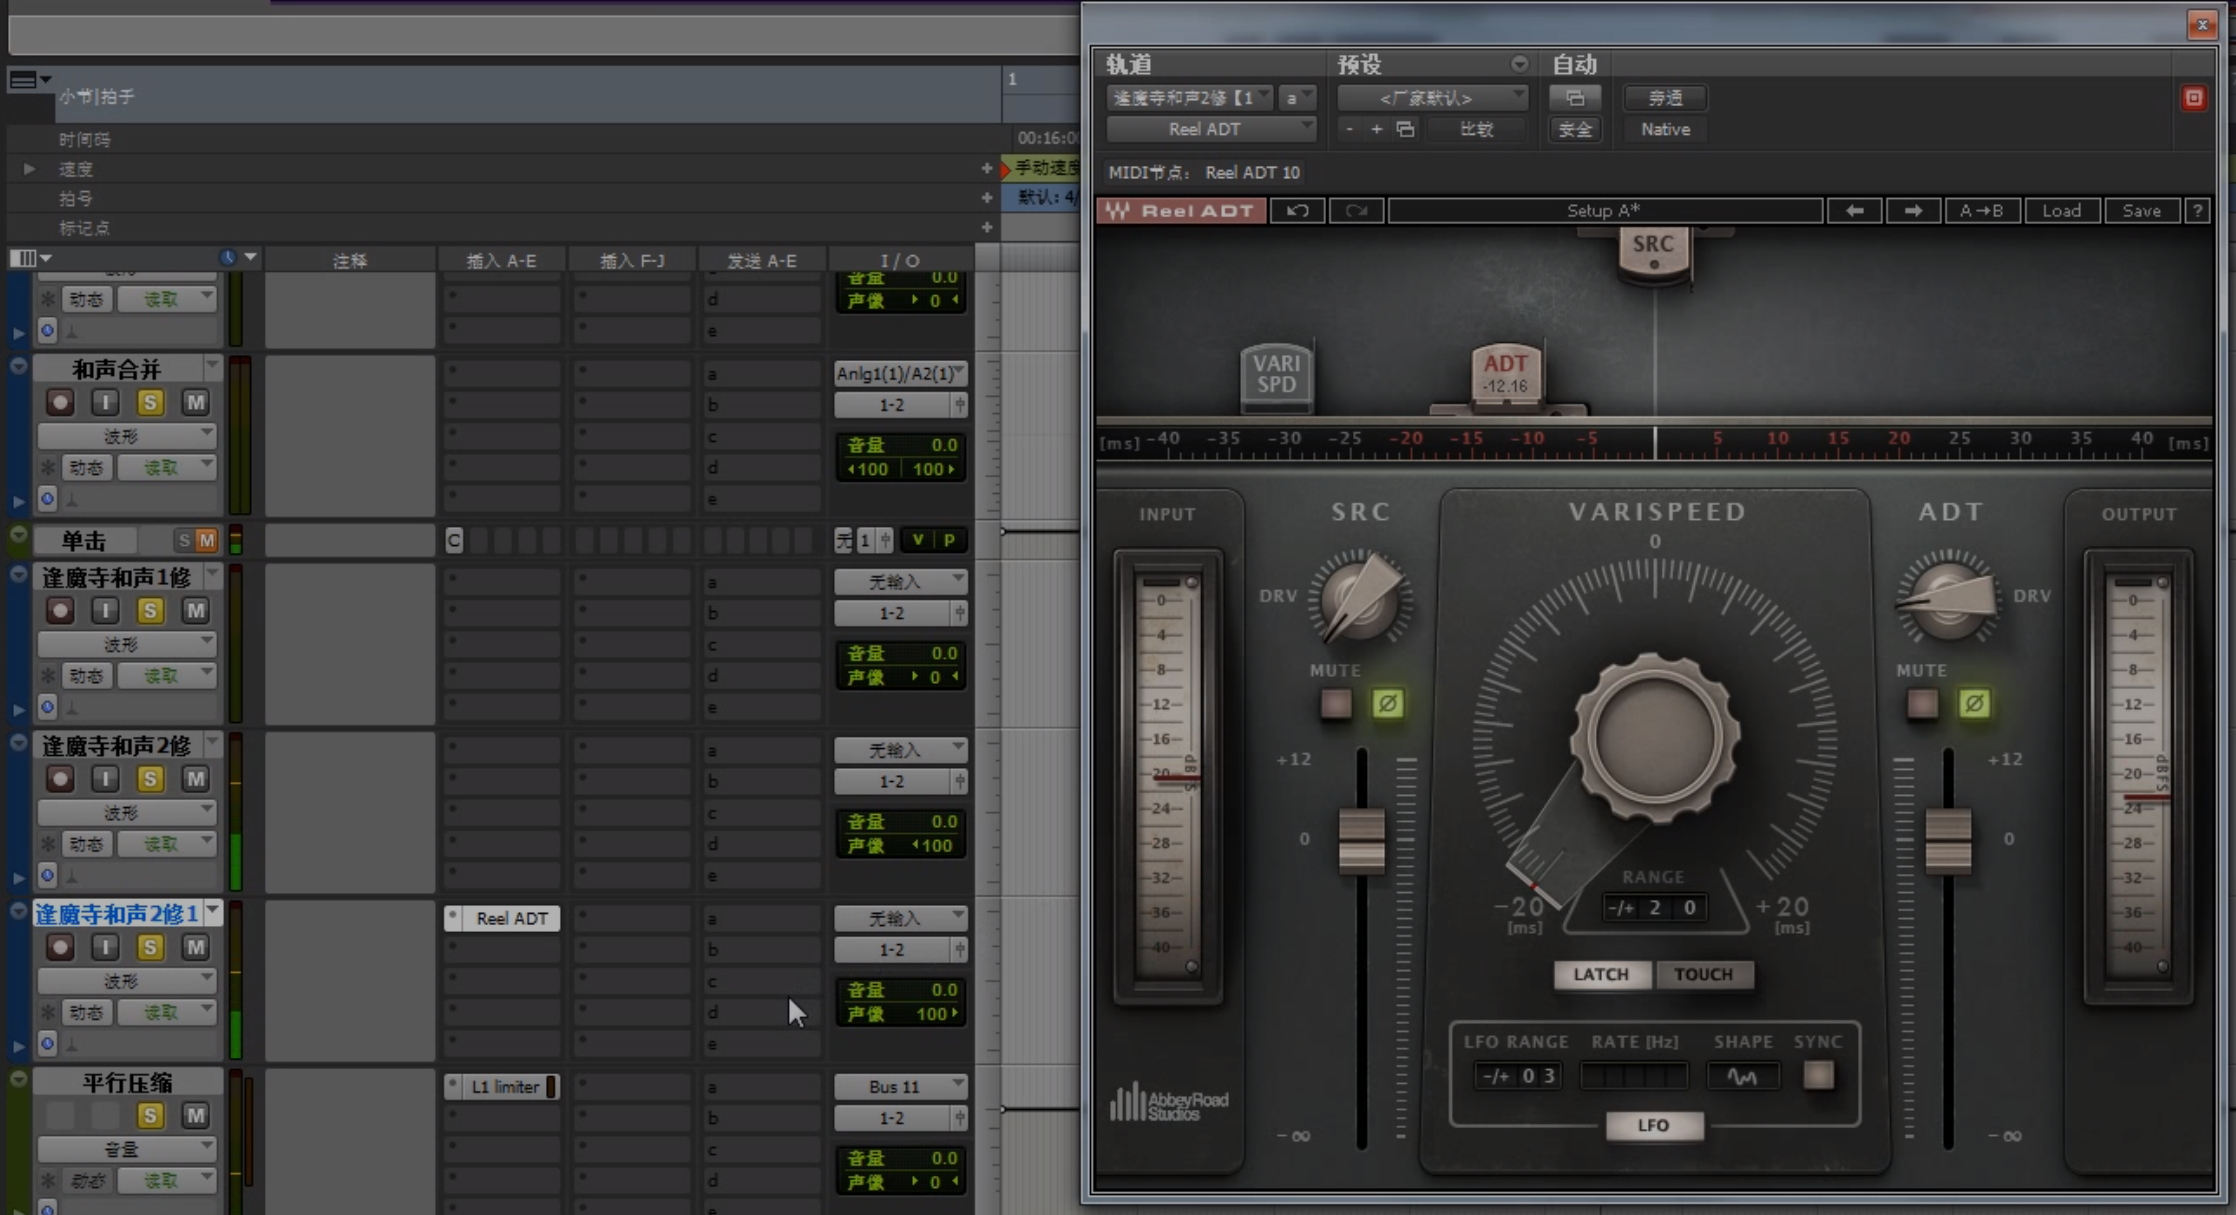
Task: Click the LFO waveform shape icon
Action: click(x=1742, y=1076)
